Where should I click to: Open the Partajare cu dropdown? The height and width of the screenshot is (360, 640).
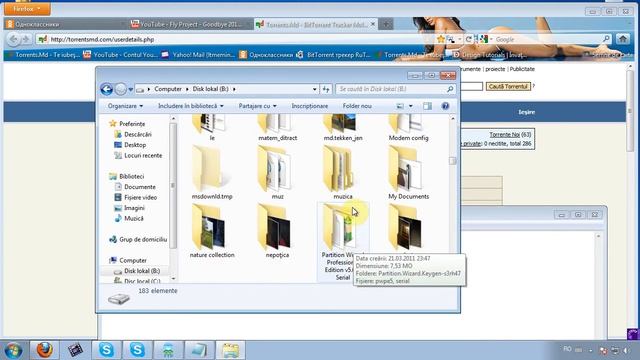[x=257, y=106]
